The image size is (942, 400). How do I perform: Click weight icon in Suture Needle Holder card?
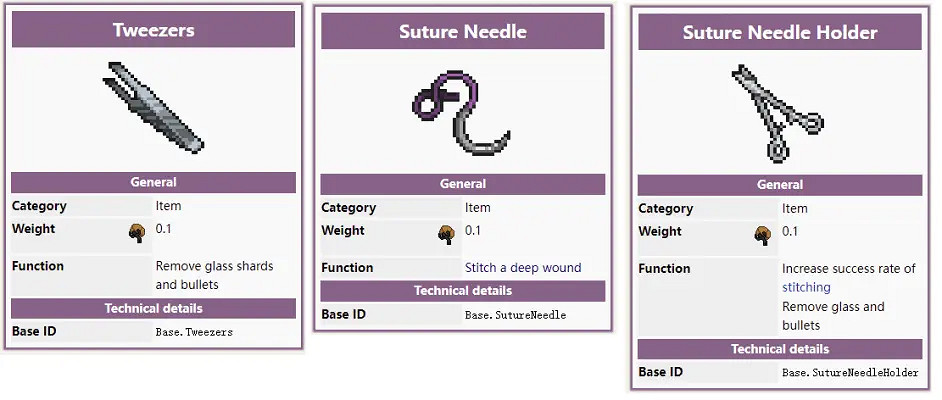[x=763, y=235]
